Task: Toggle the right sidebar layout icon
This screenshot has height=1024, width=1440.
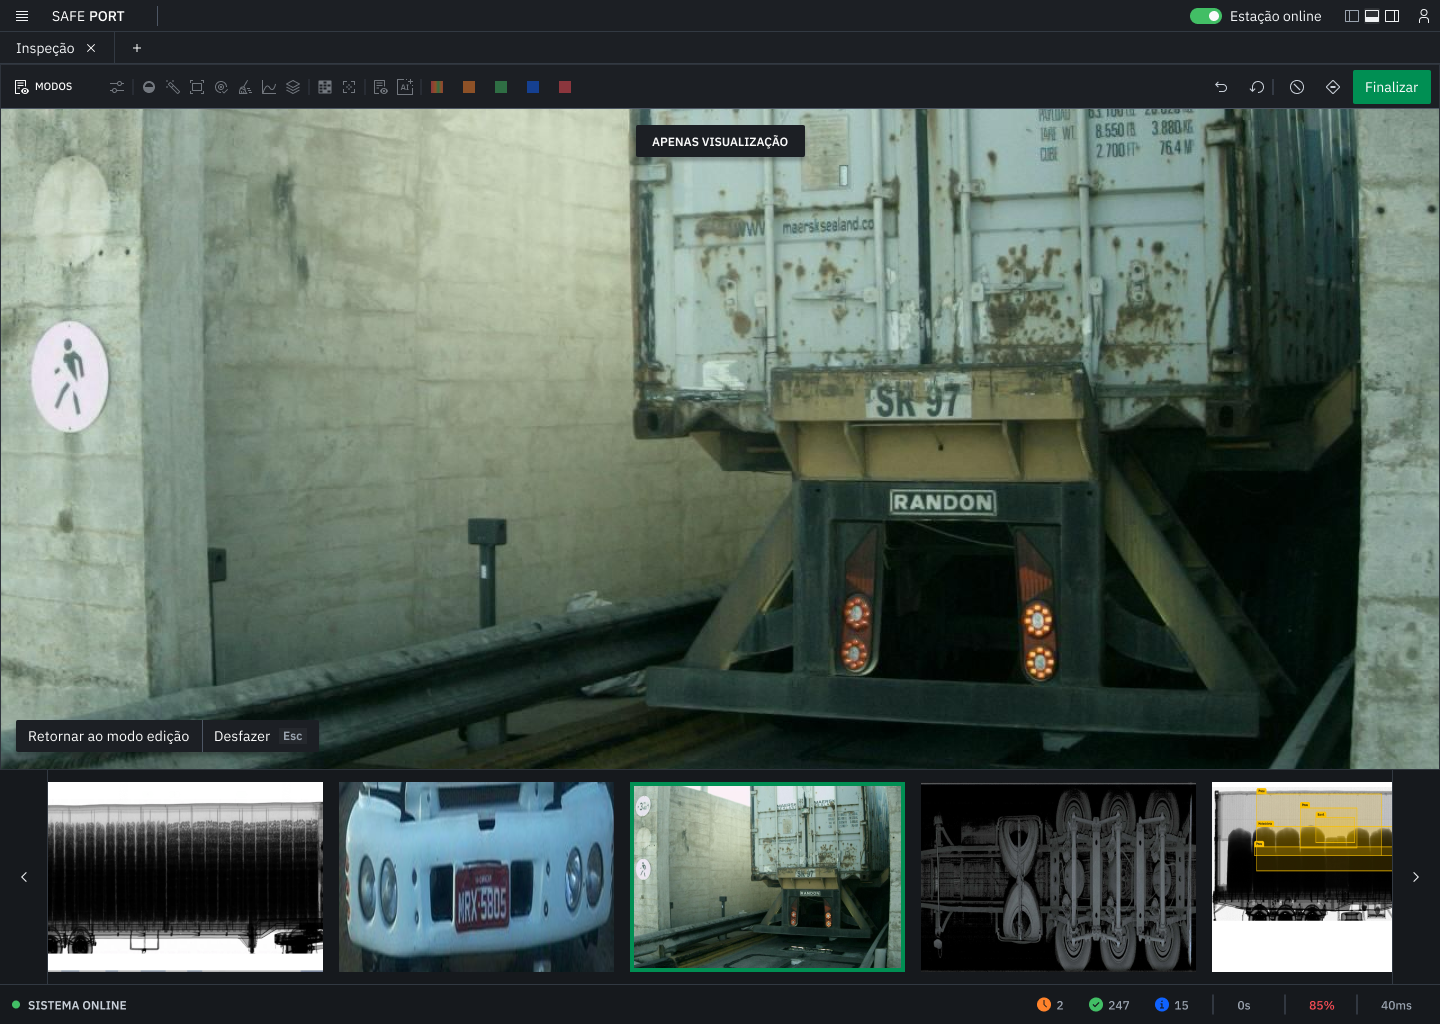Action: (x=1392, y=16)
